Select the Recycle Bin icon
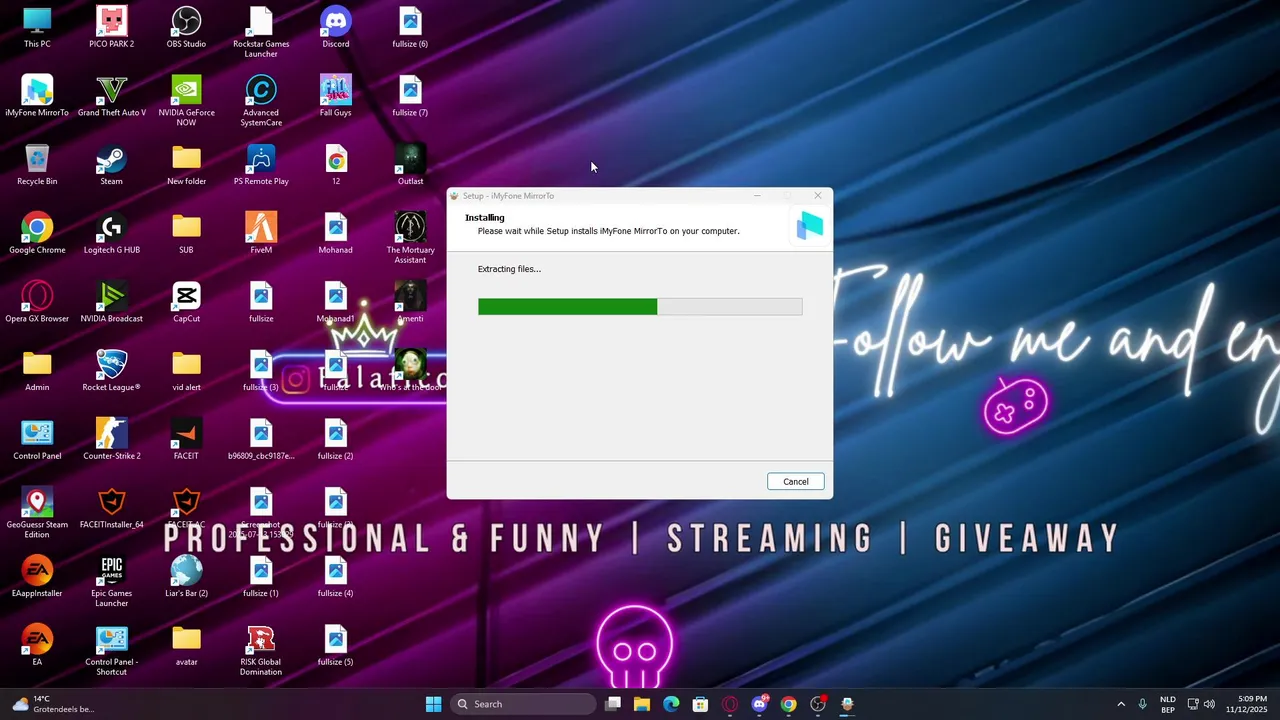This screenshot has width=1280, height=720. pyautogui.click(x=37, y=166)
